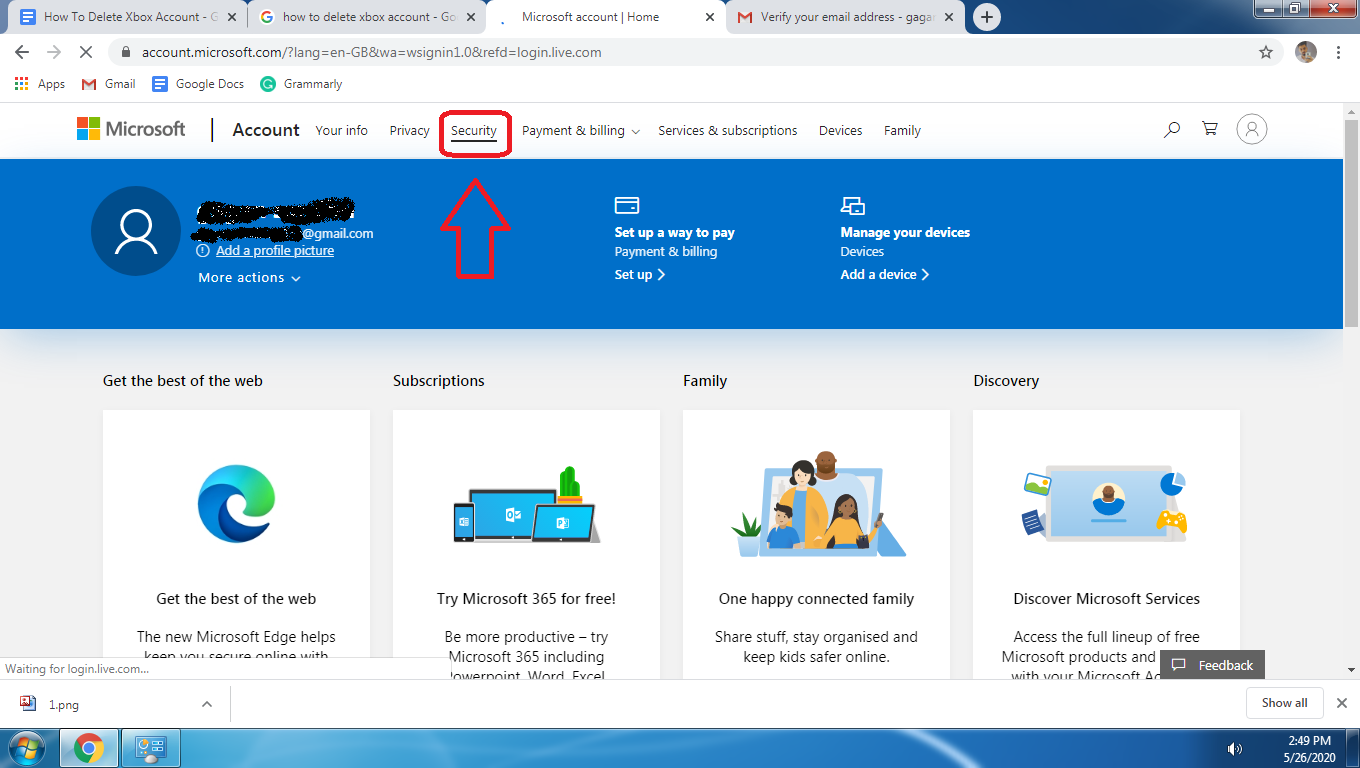
Task: Click browser forward arrow button
Action: tap(54, 52)
